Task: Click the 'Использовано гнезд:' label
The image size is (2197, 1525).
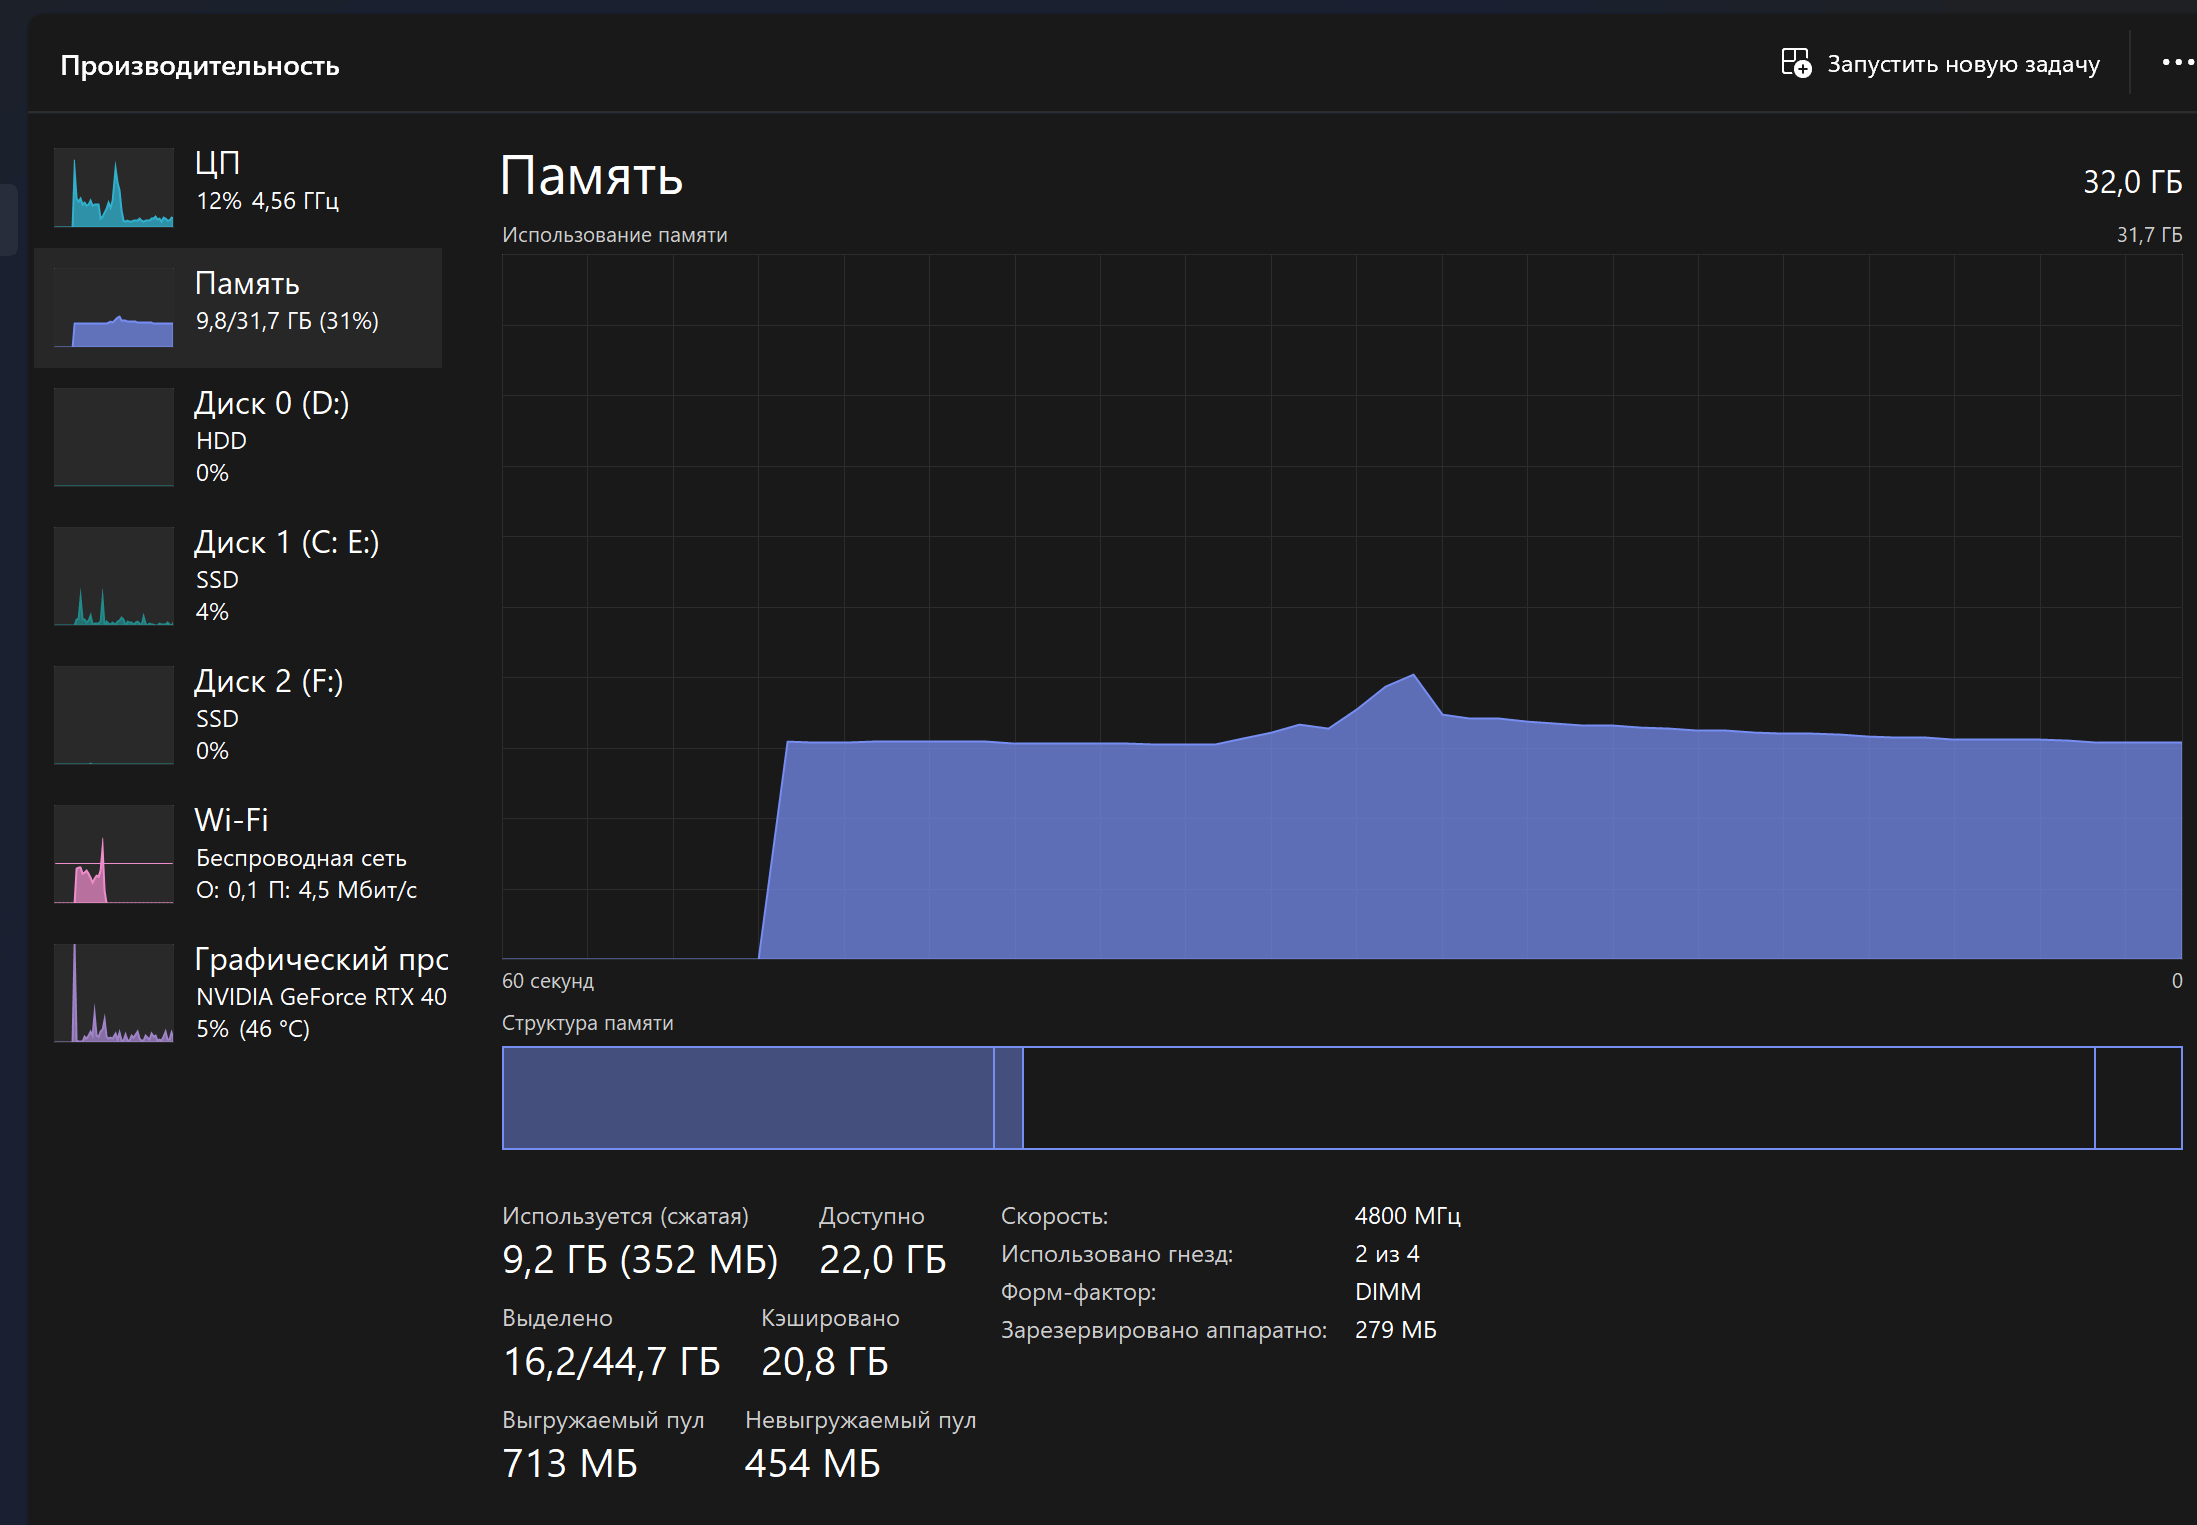Action: (1117, 1254)
